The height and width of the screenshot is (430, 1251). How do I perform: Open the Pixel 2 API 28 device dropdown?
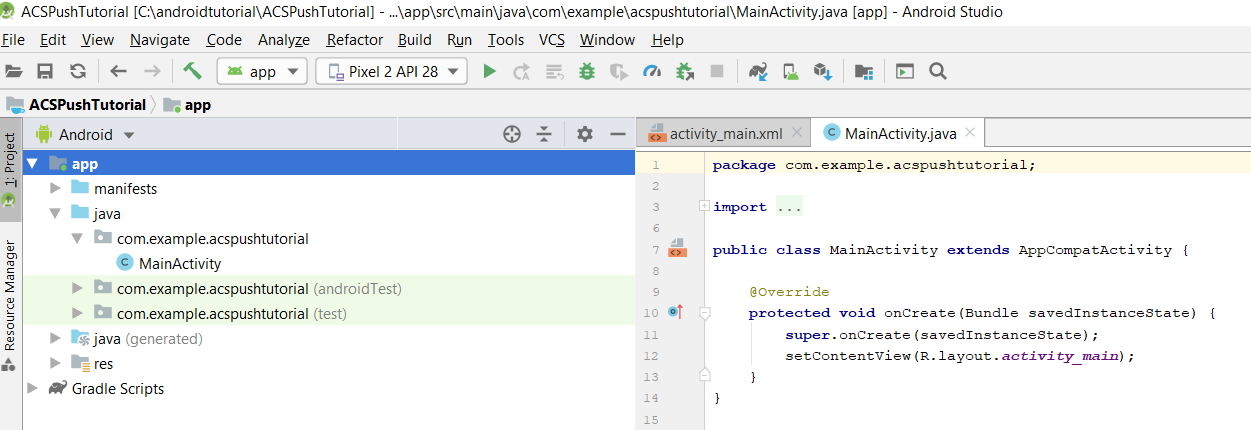pos(392,71)
